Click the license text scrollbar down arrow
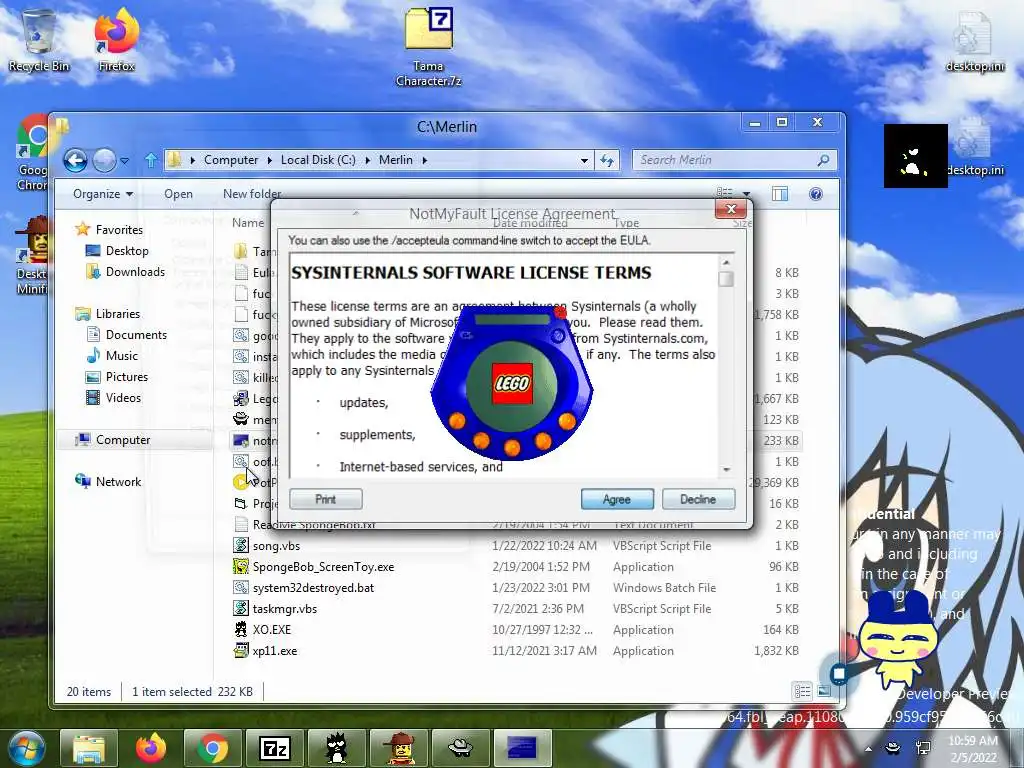1024x768 pixels. (x=726, y=470)
